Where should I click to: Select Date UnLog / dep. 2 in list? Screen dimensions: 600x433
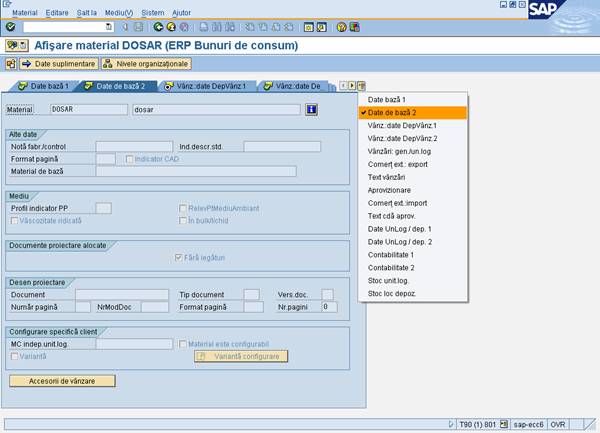pos(412,242)
